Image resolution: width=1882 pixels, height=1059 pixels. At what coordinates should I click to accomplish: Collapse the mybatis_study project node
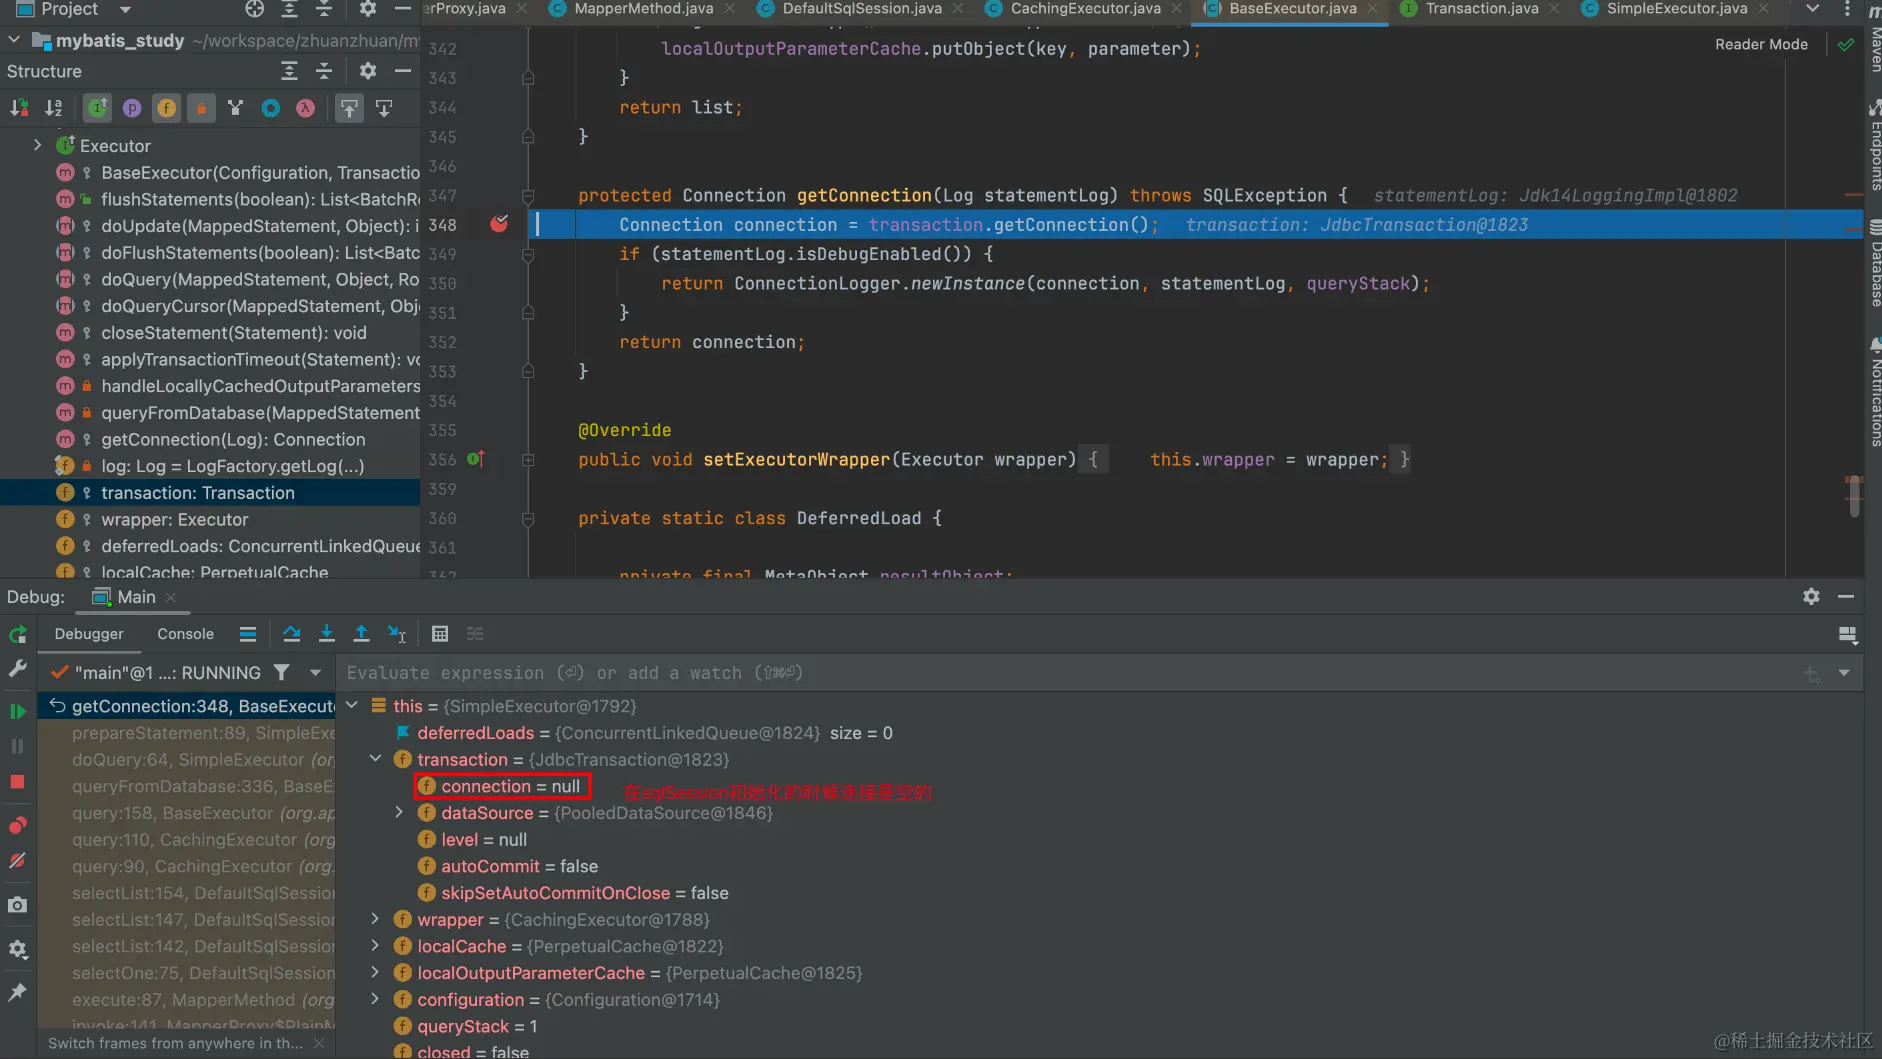coord(14,40)
